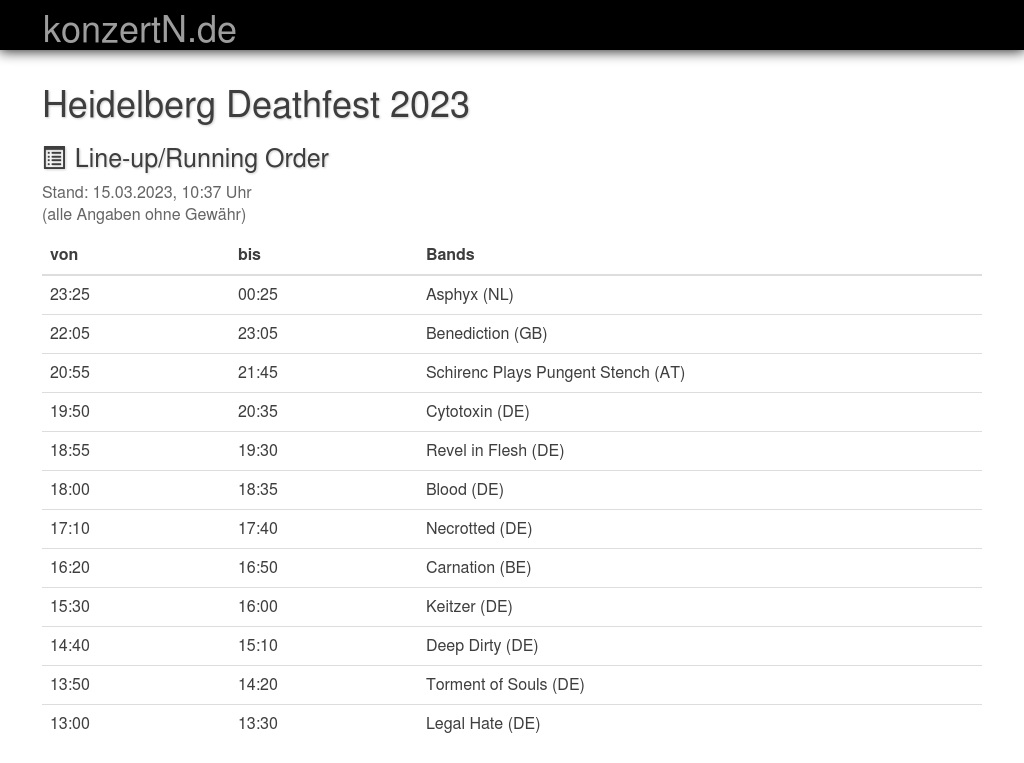Image resolution: width=1024 pixels, height=763 pixels.
Task: Click the 'Bands' column header
Action: click(450, 254)
